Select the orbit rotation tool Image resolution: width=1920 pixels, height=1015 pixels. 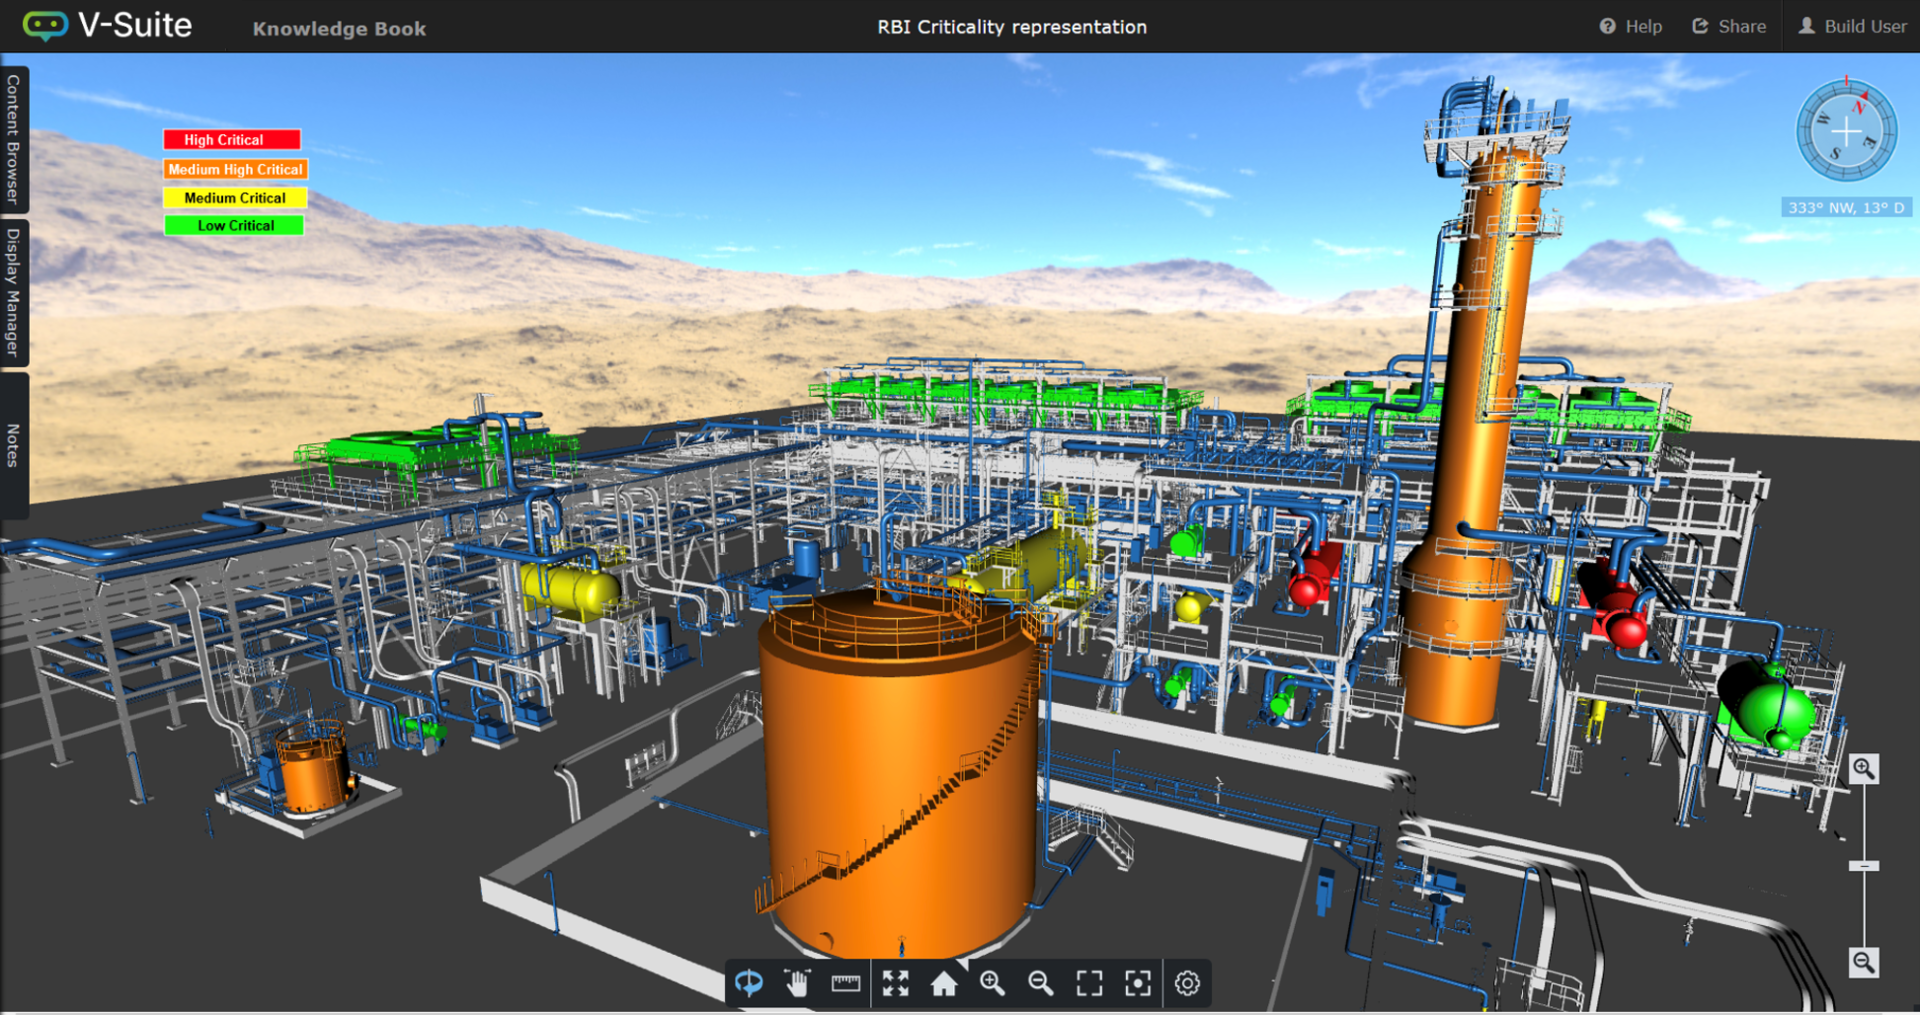748,983
